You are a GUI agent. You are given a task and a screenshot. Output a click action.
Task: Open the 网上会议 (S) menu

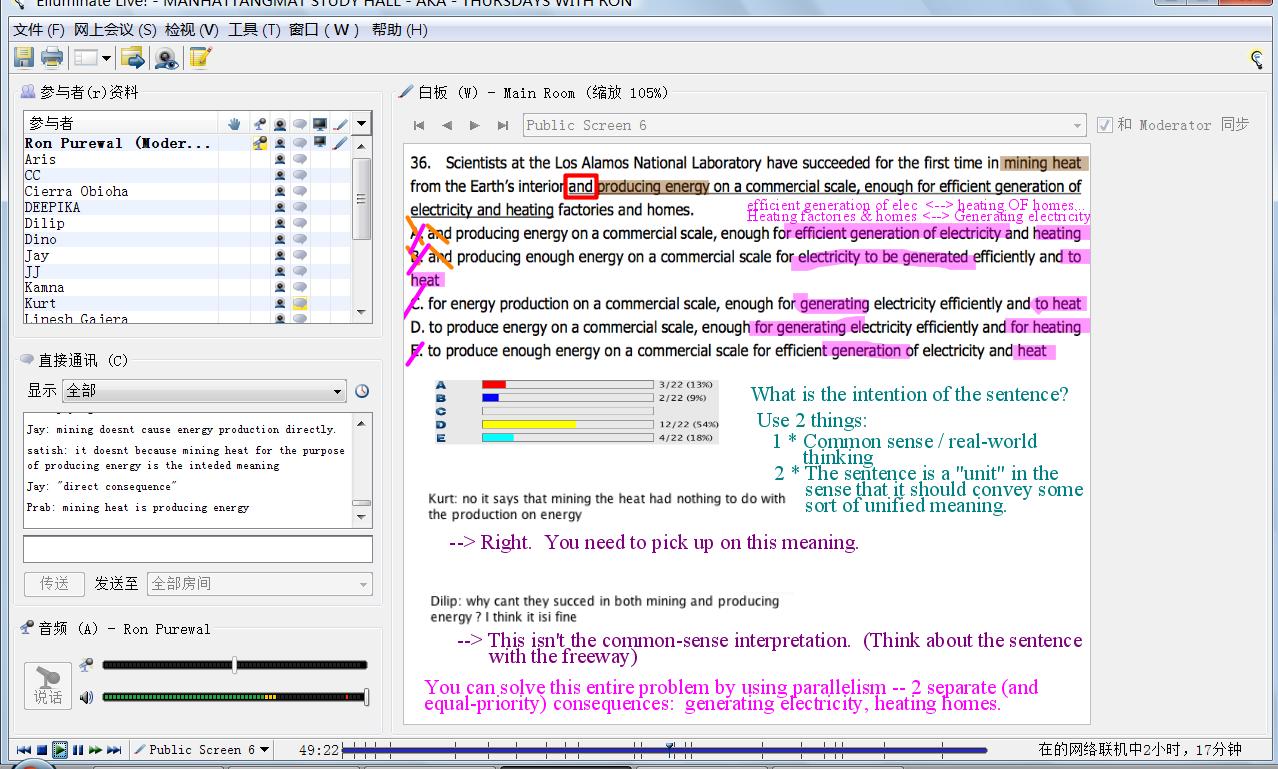115,29
